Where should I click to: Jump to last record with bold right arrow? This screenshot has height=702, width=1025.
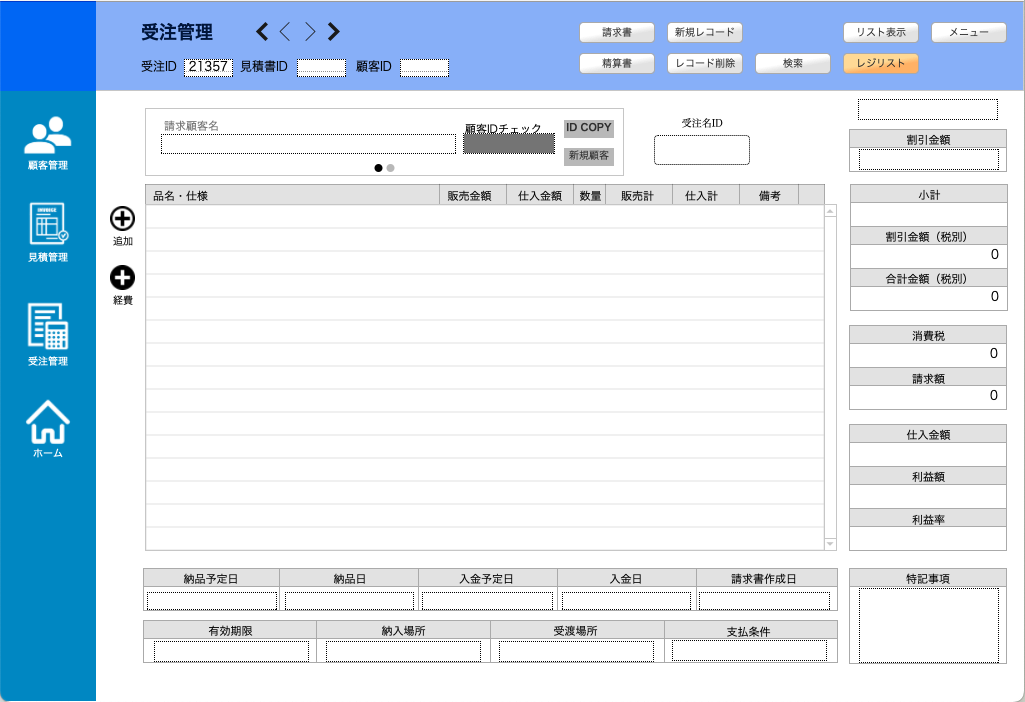(334, 32)
